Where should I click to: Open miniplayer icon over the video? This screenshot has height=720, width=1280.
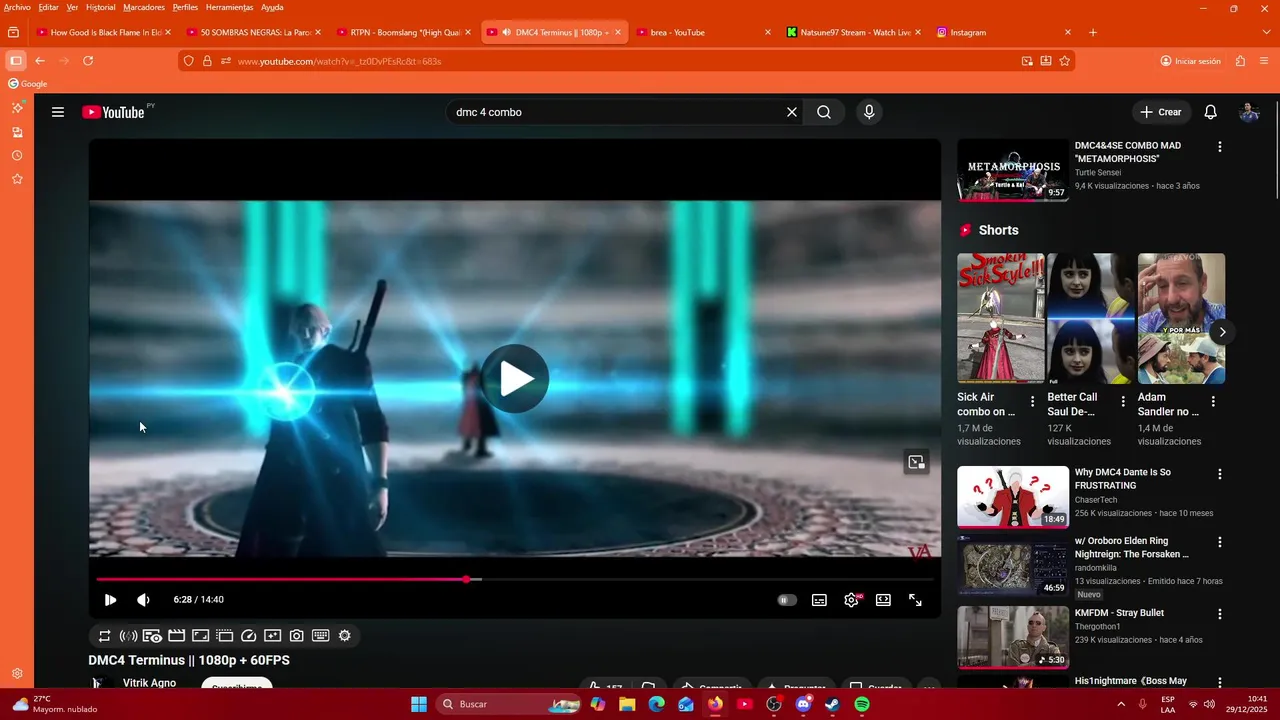(x=916, y=462)
